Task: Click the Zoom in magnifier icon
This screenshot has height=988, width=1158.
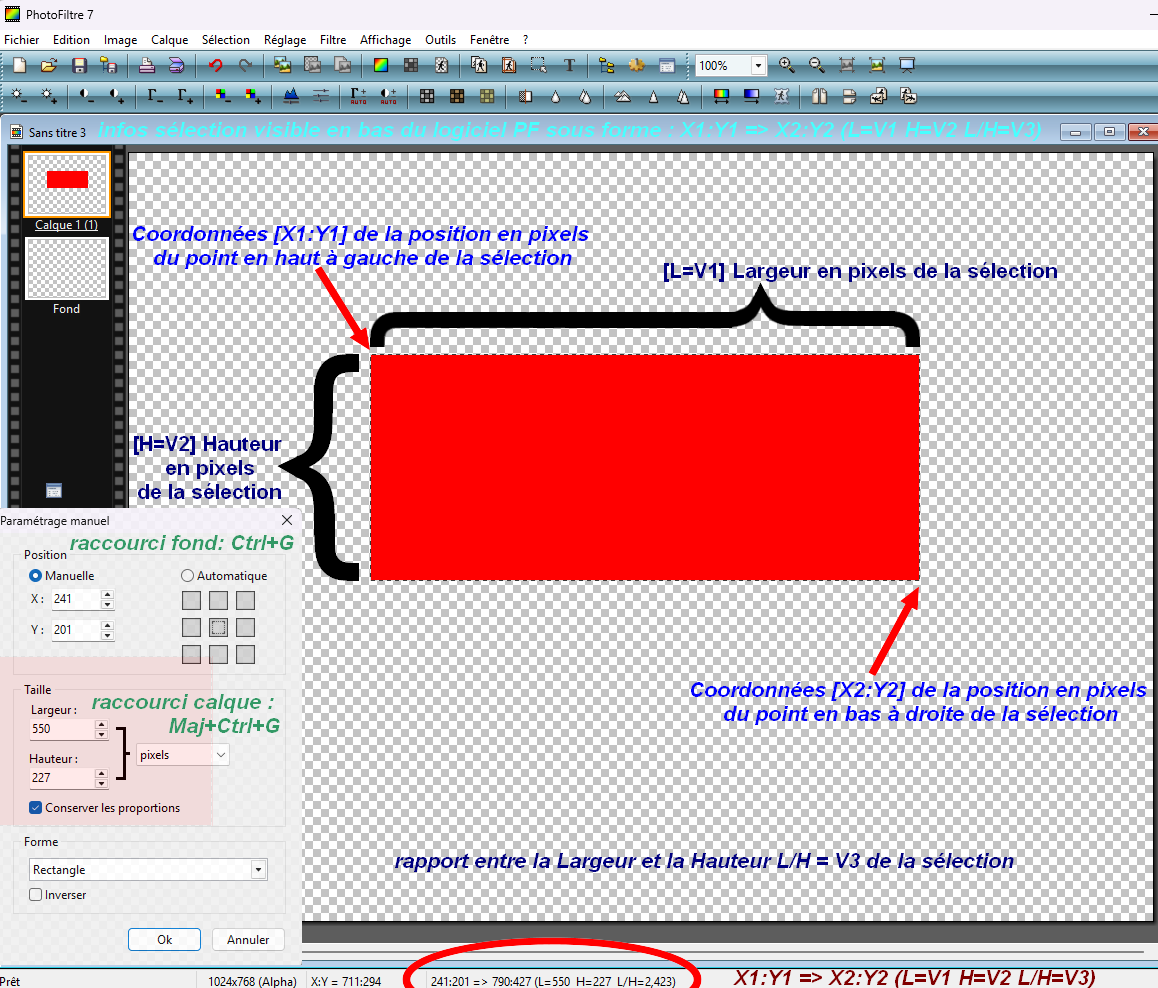Action: click(787, 66)
